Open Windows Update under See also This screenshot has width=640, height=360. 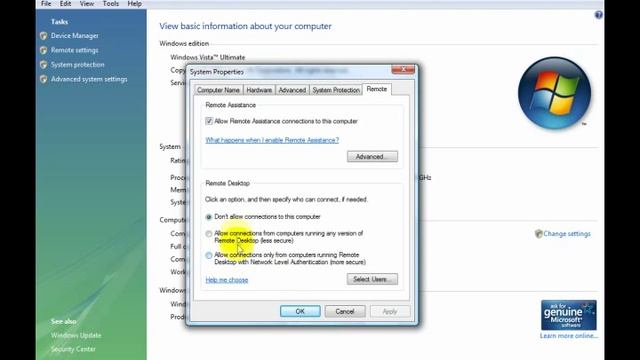point(76,336)
